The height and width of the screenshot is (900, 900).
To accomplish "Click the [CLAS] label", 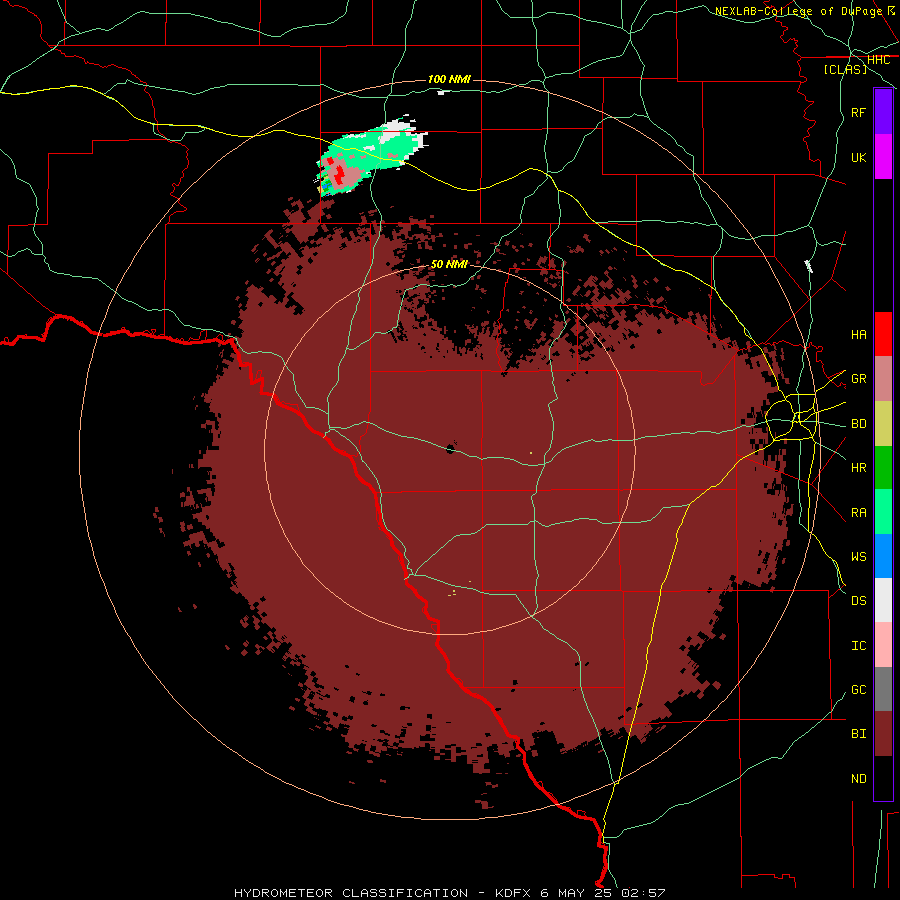I will tap(845, 69).
